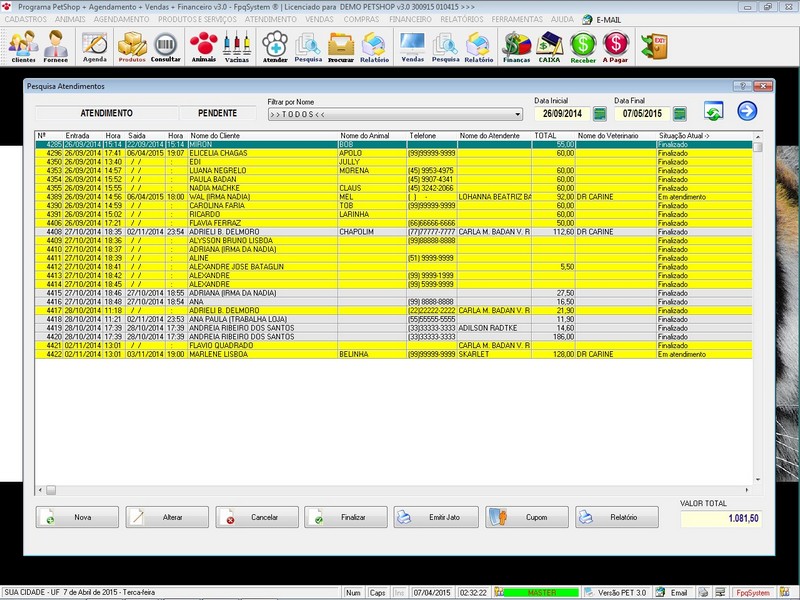Image resolution: width=800 pixels, height=600 pixels.
Task: Click the Relatório button at bottom
Action: coord(617,517)
